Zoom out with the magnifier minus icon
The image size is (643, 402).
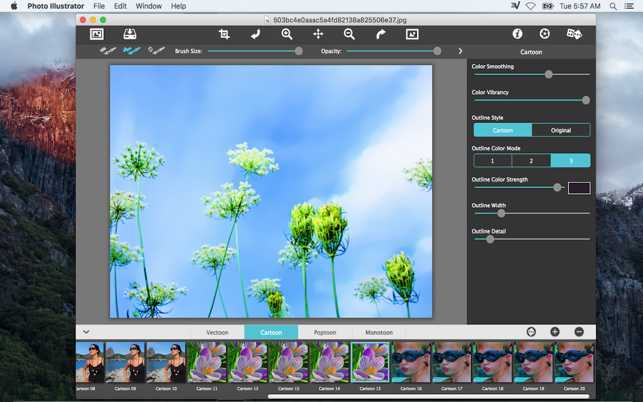(349, 34)
